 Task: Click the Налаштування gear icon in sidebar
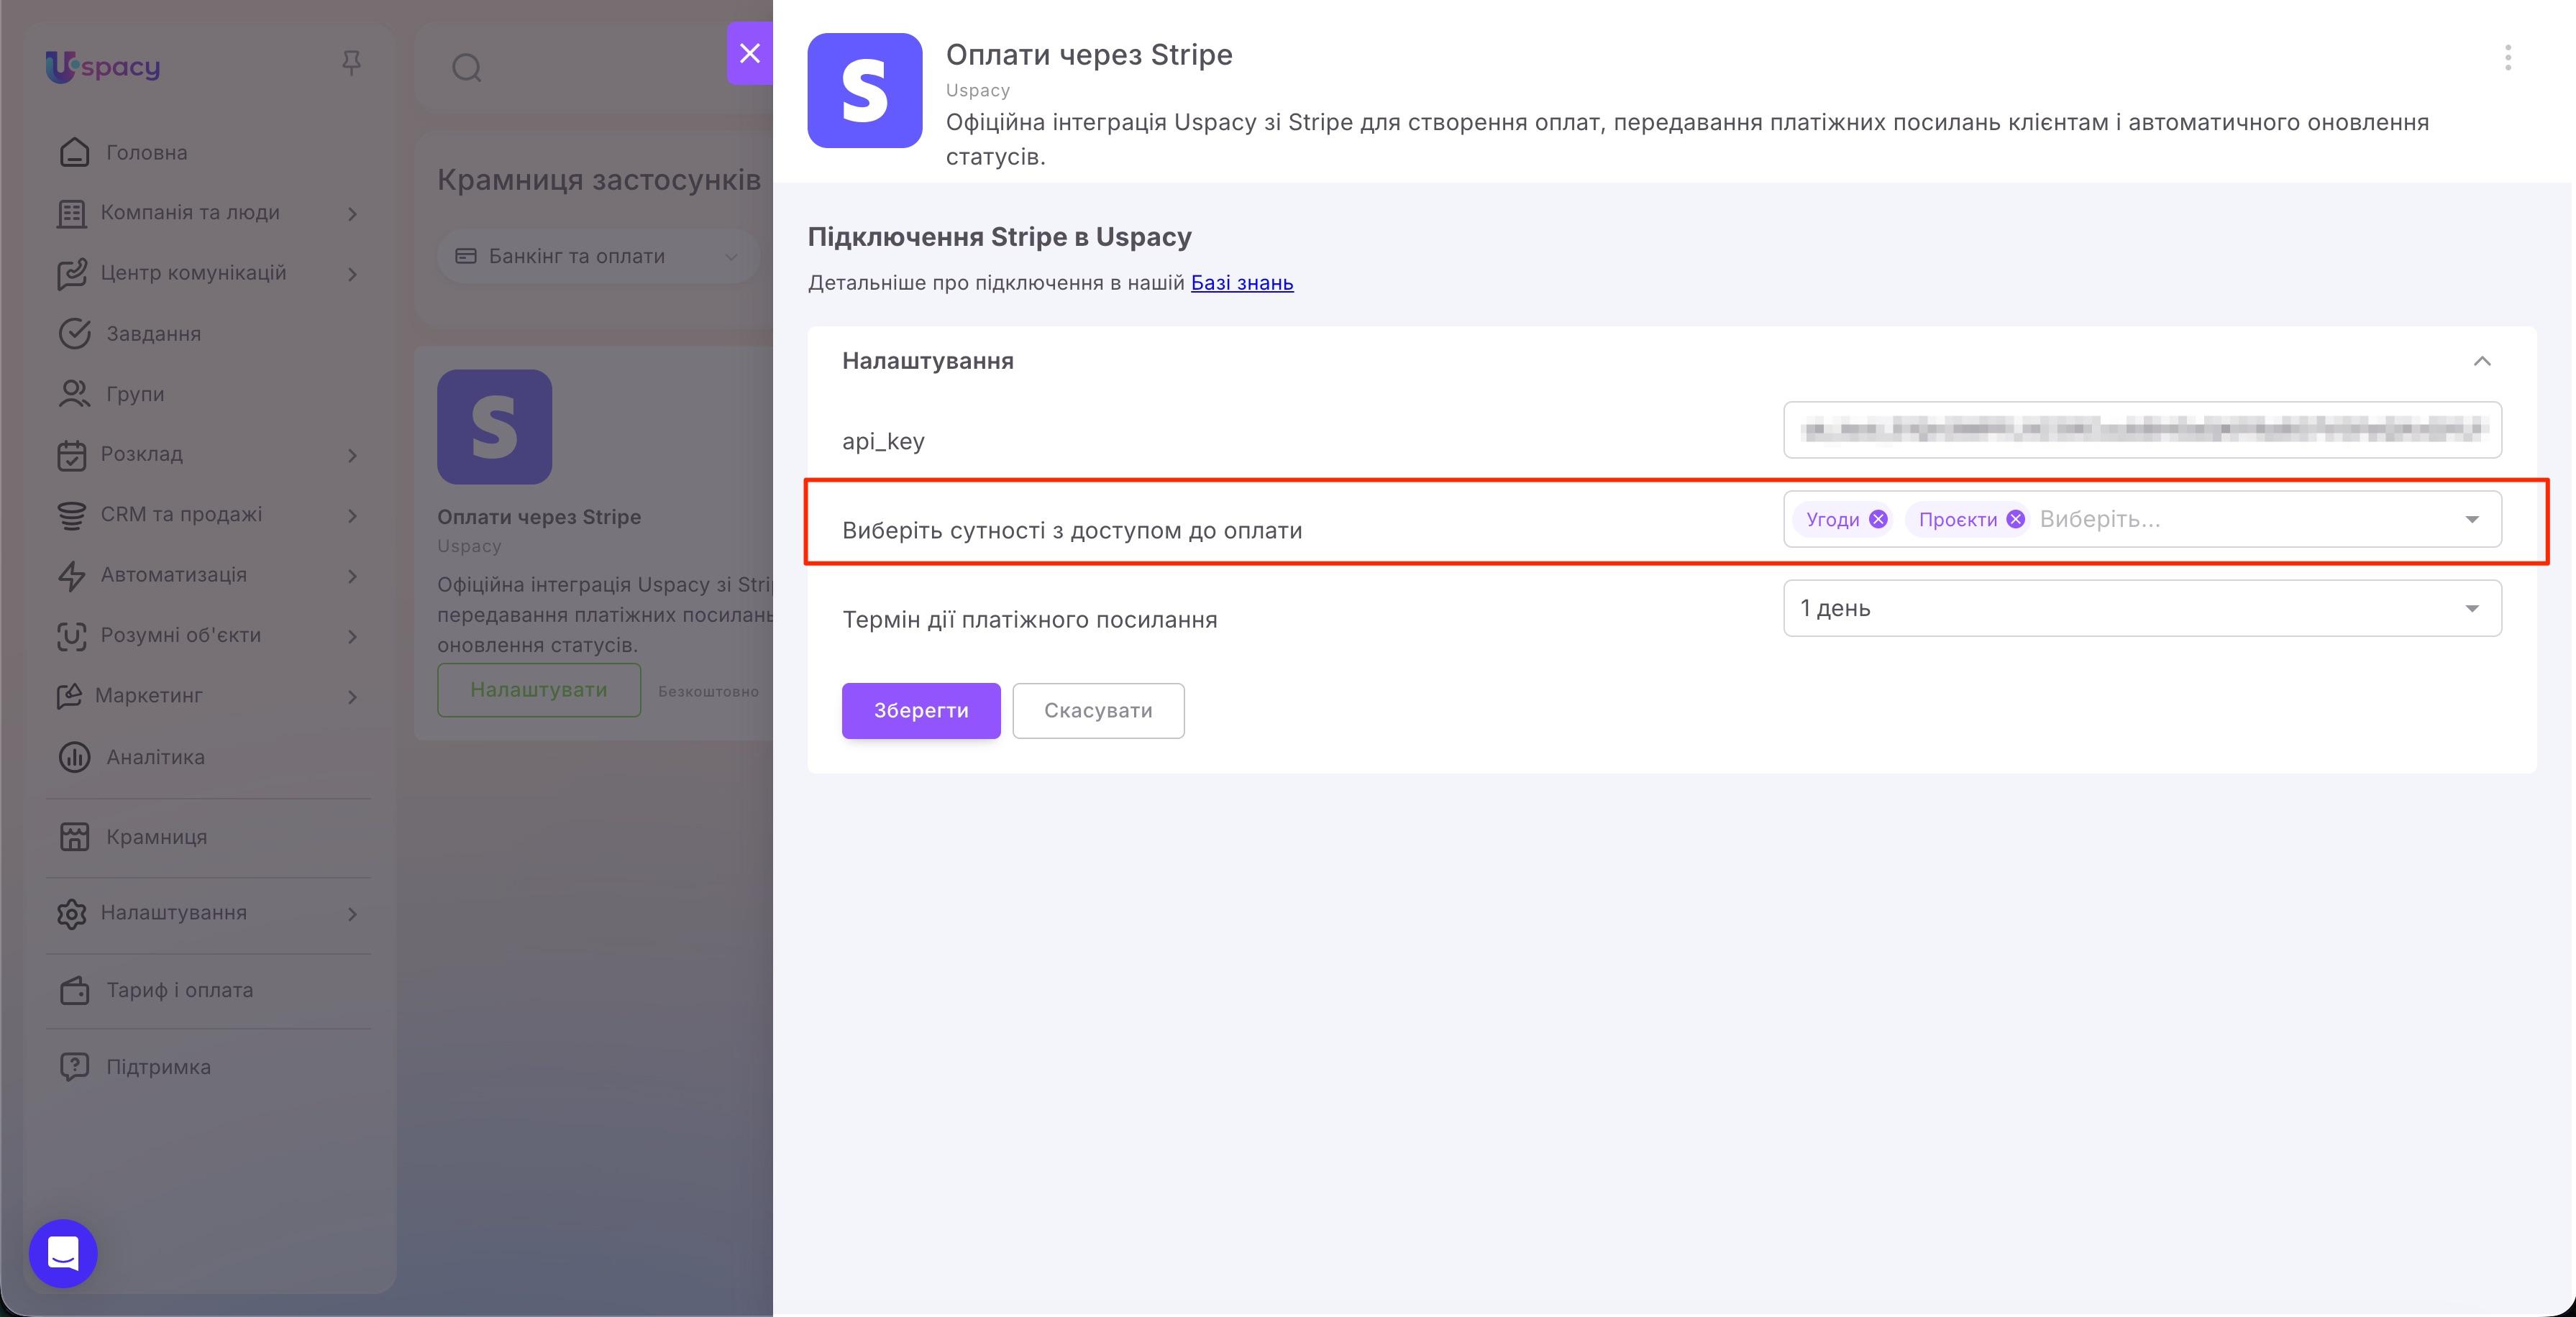pos(71,913)
